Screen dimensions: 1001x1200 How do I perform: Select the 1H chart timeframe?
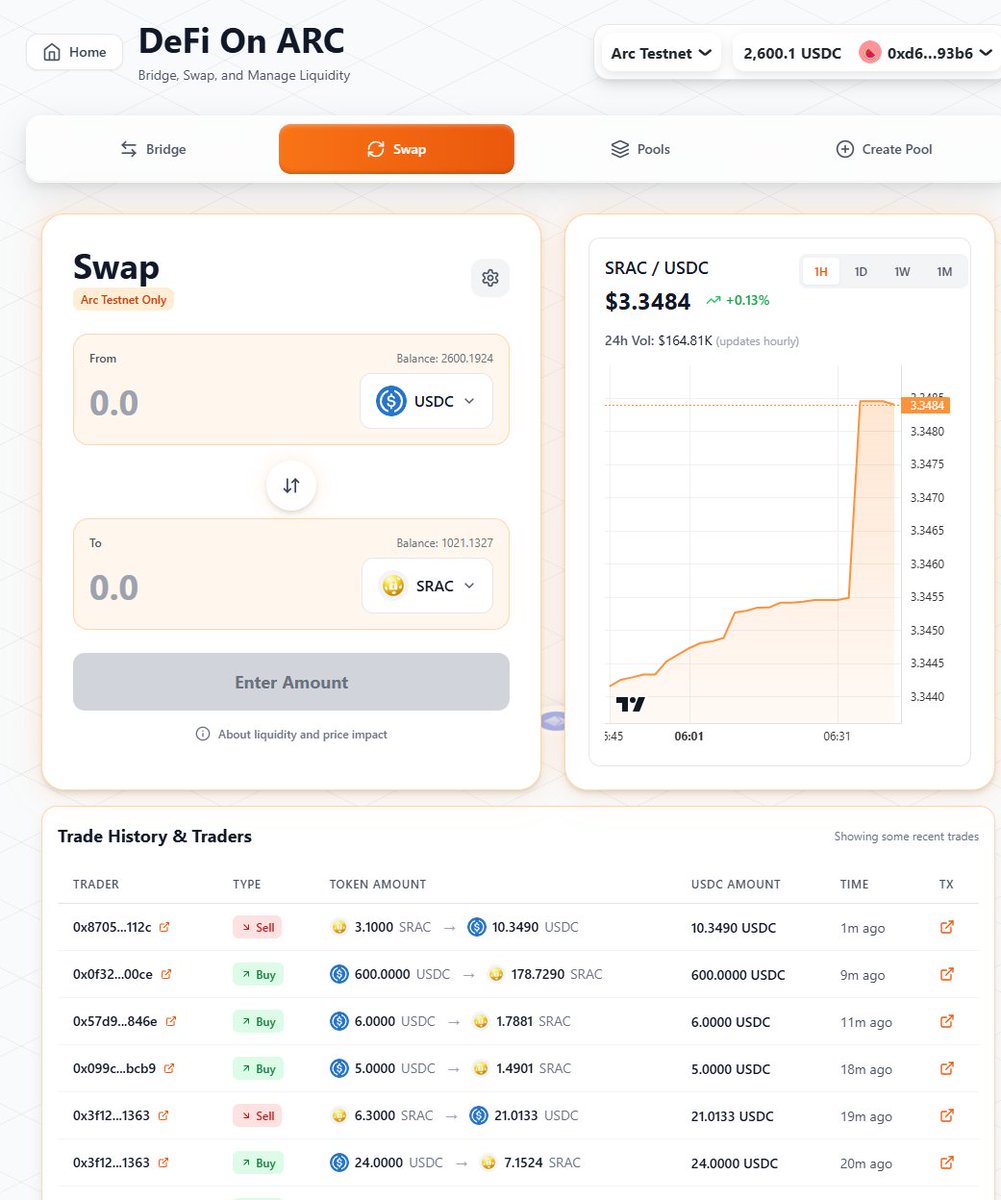coord(821,272)
